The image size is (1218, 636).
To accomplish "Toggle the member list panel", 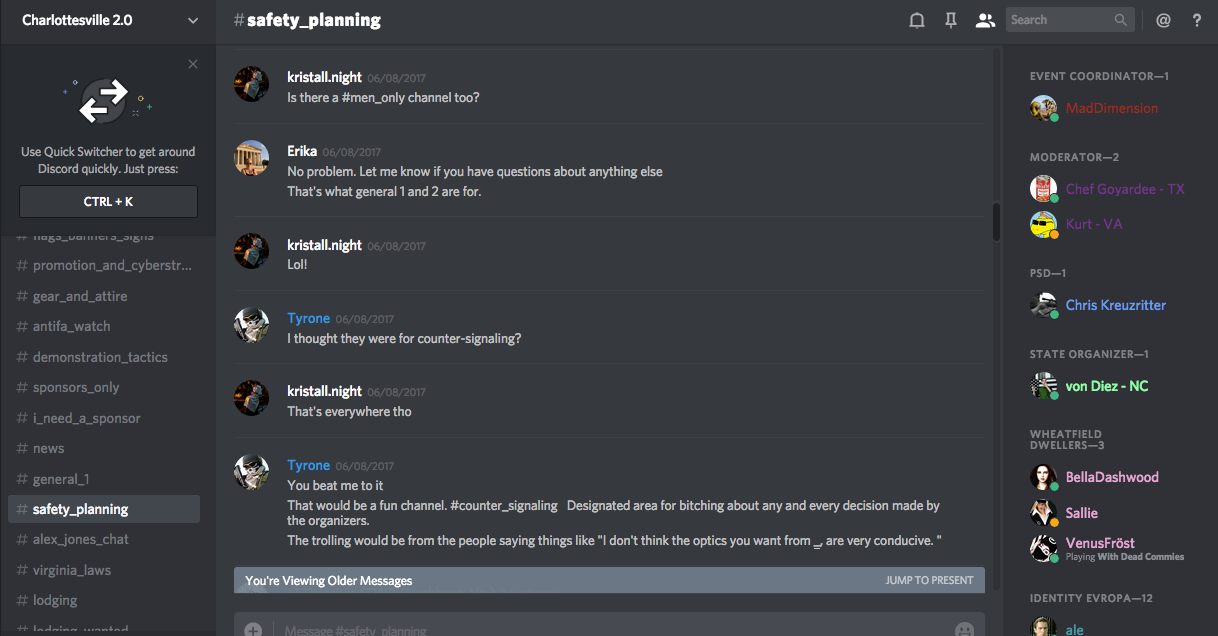I will pyautogui.click(x=985, y=20).
